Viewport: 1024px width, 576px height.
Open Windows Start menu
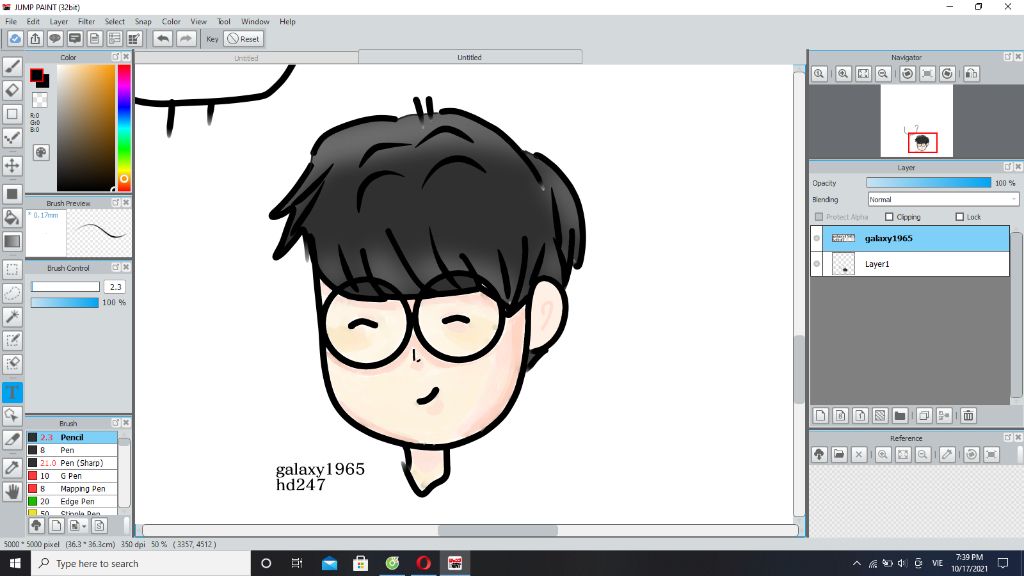pyautogui.click(x=15, y=563)
